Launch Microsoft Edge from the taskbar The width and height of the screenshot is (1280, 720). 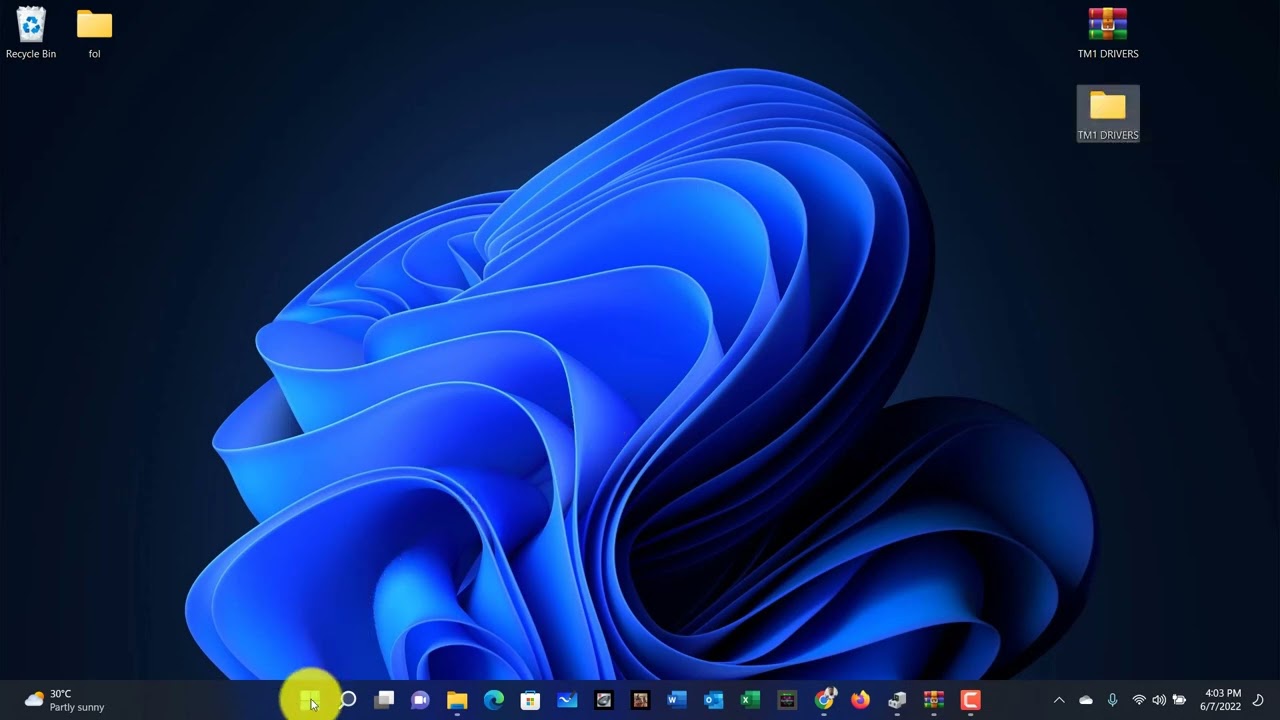pyautogui.click(x=494, y=700)
